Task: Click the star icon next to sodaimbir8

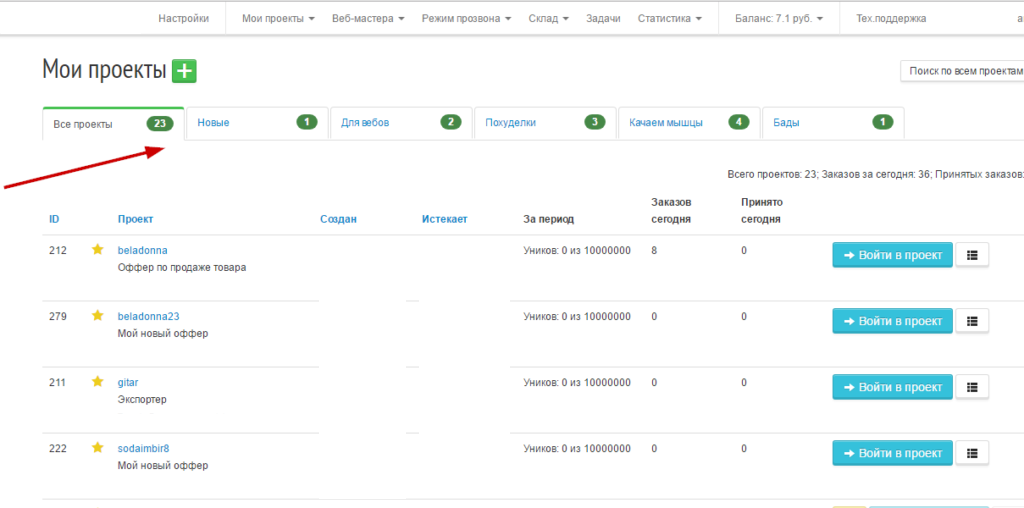Action: pyautogui.click(x=98, y=448)
